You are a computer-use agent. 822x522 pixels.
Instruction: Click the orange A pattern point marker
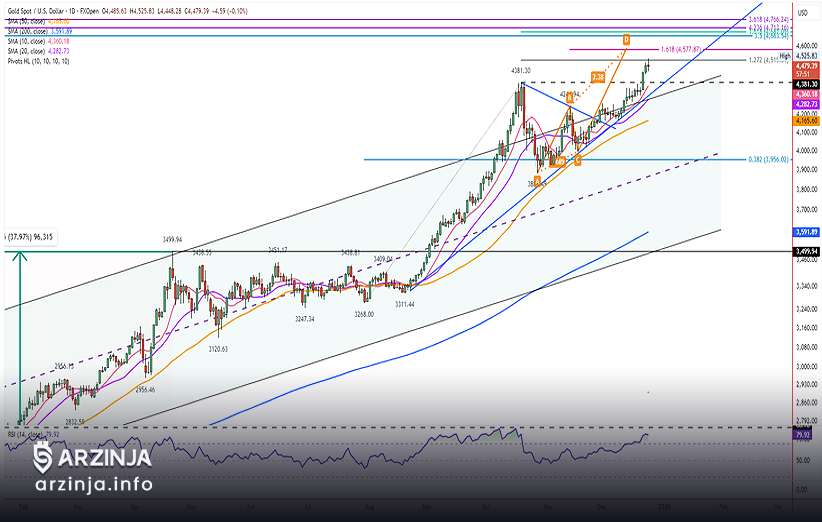pyautogui.click(x=537, y=181)
